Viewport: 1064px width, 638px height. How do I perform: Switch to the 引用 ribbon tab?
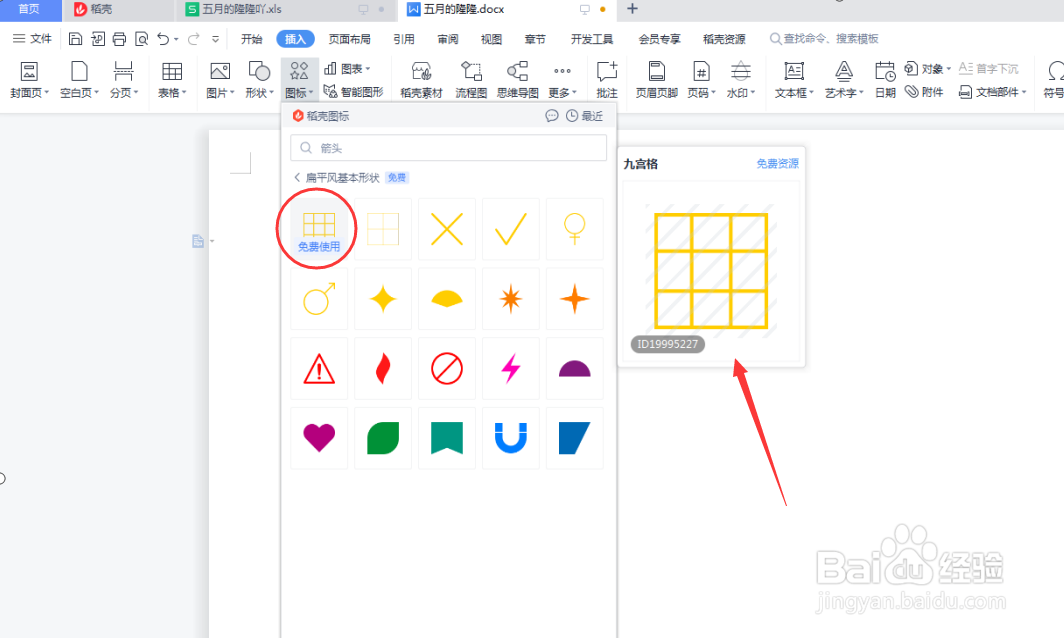click(x=404, y=39)
